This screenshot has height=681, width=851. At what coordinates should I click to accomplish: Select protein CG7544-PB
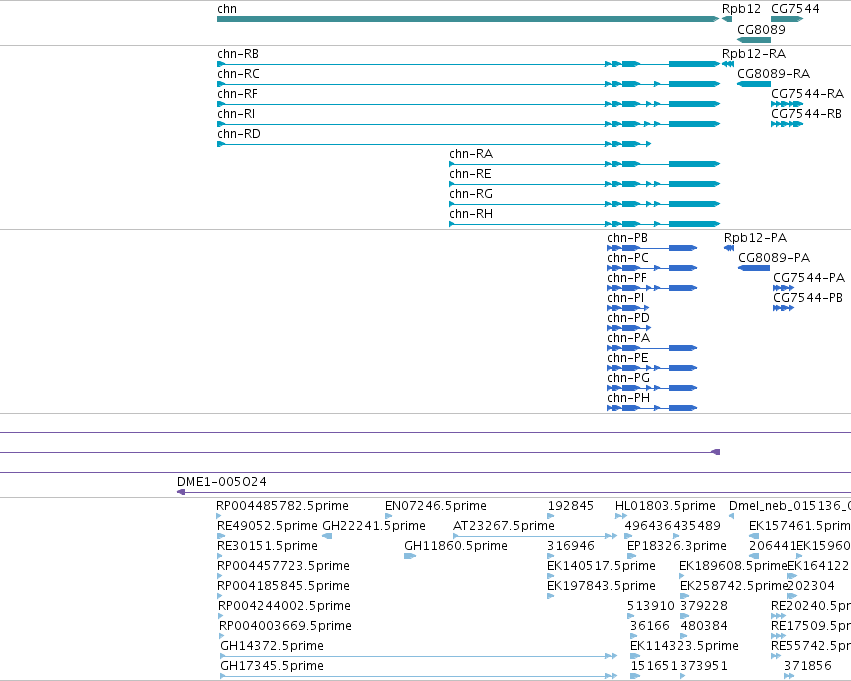(808, 298)
